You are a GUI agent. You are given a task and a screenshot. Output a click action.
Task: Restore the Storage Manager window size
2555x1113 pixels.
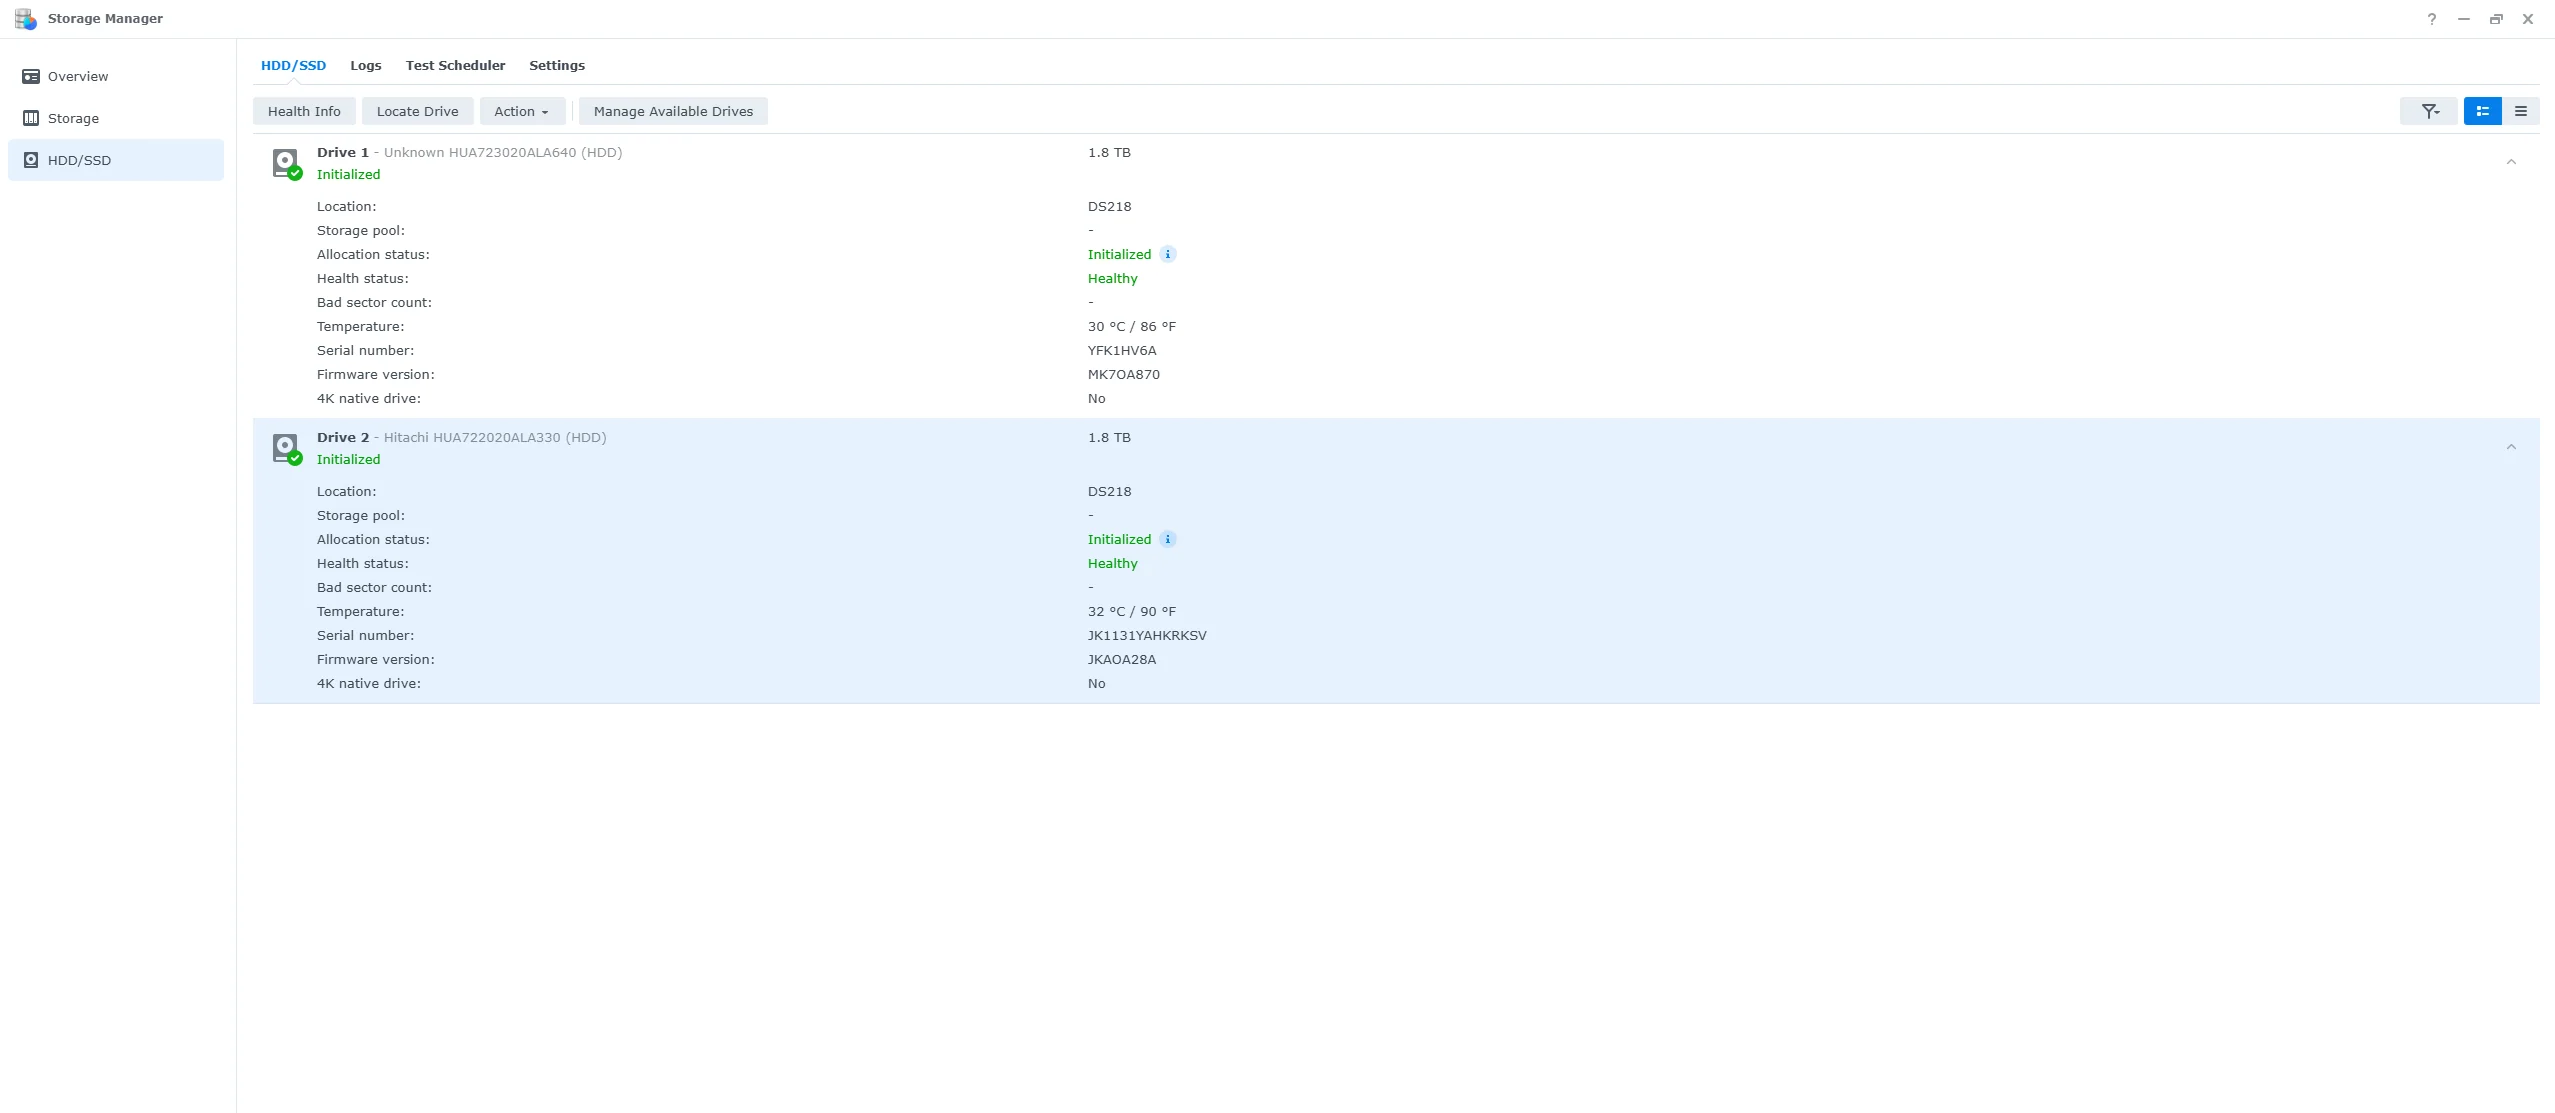pos(2496,19)
